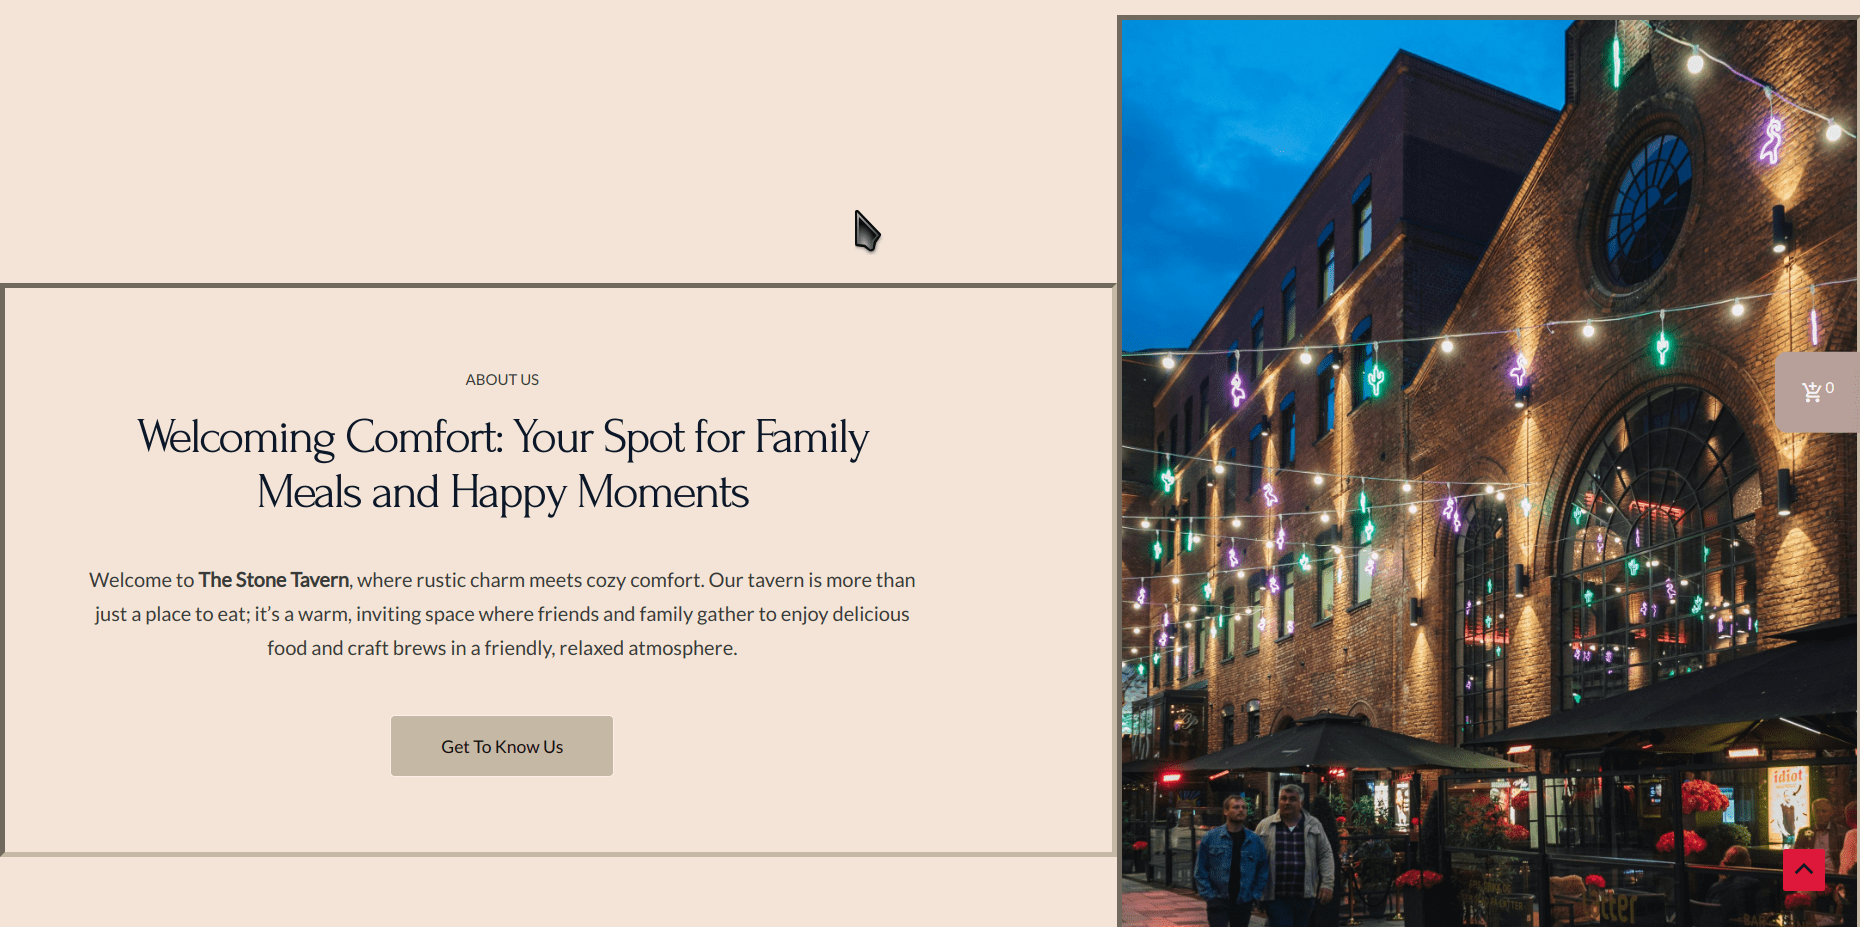Viewport: 1860px width, 927px height.
Task: Click the "Welcoming Comfort" heading
Action: pyautogui.click(x=502, y=464)
